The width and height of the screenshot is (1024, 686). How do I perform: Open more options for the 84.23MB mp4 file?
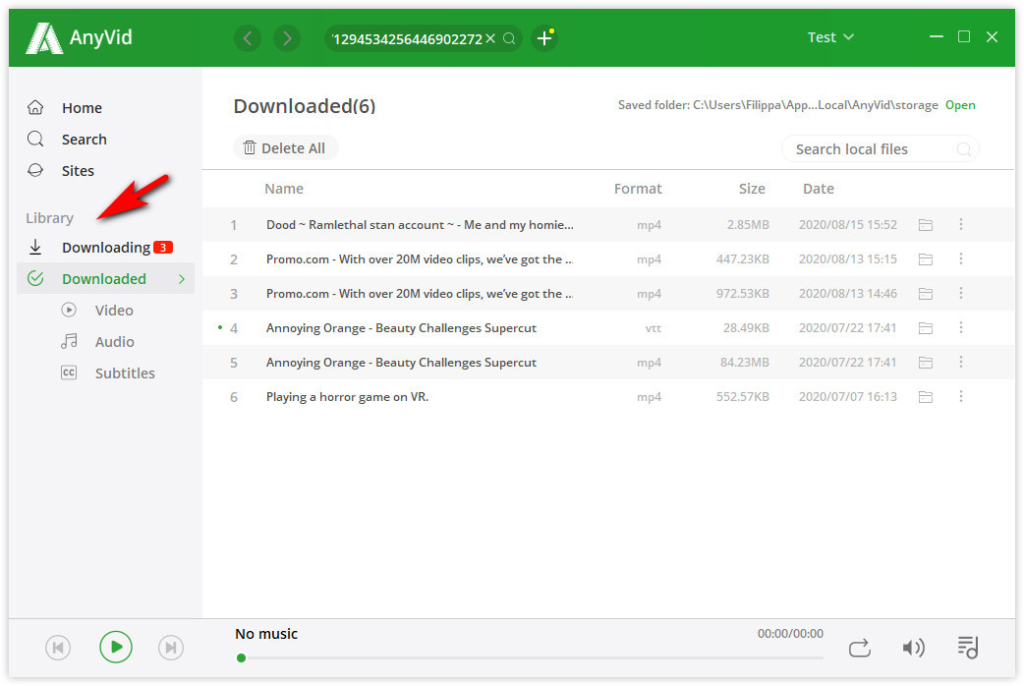961,362
